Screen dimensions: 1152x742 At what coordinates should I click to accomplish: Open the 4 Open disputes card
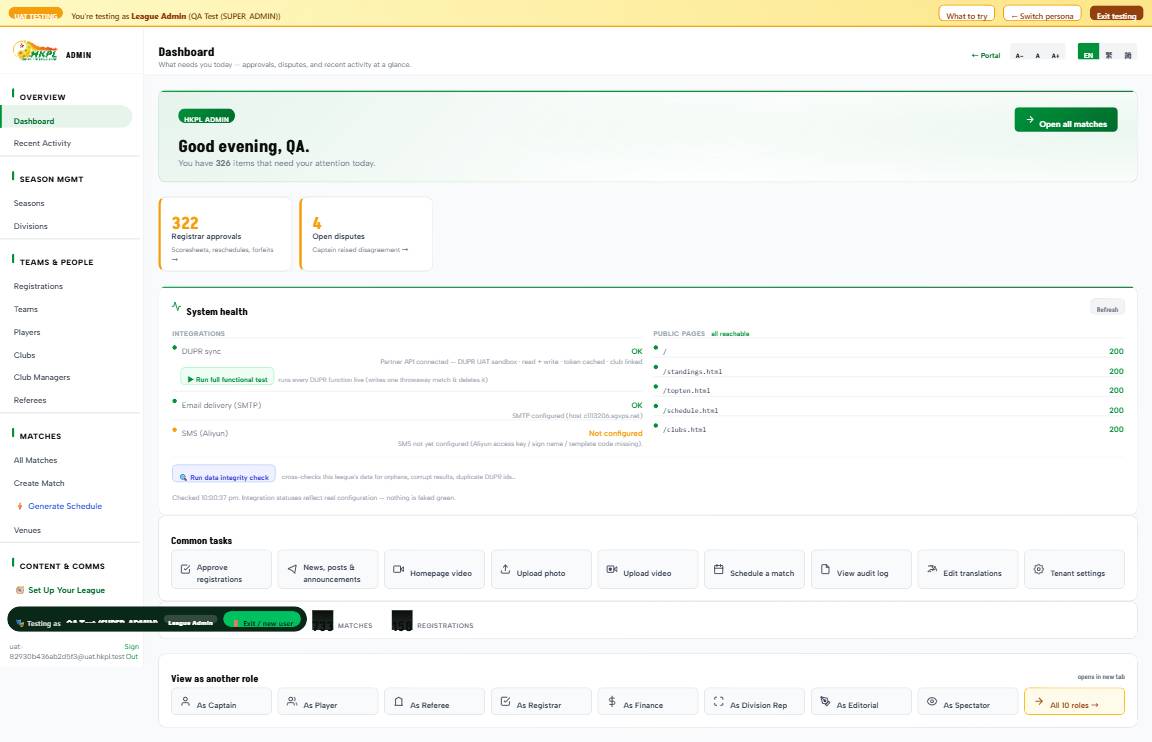pos(366,234)
